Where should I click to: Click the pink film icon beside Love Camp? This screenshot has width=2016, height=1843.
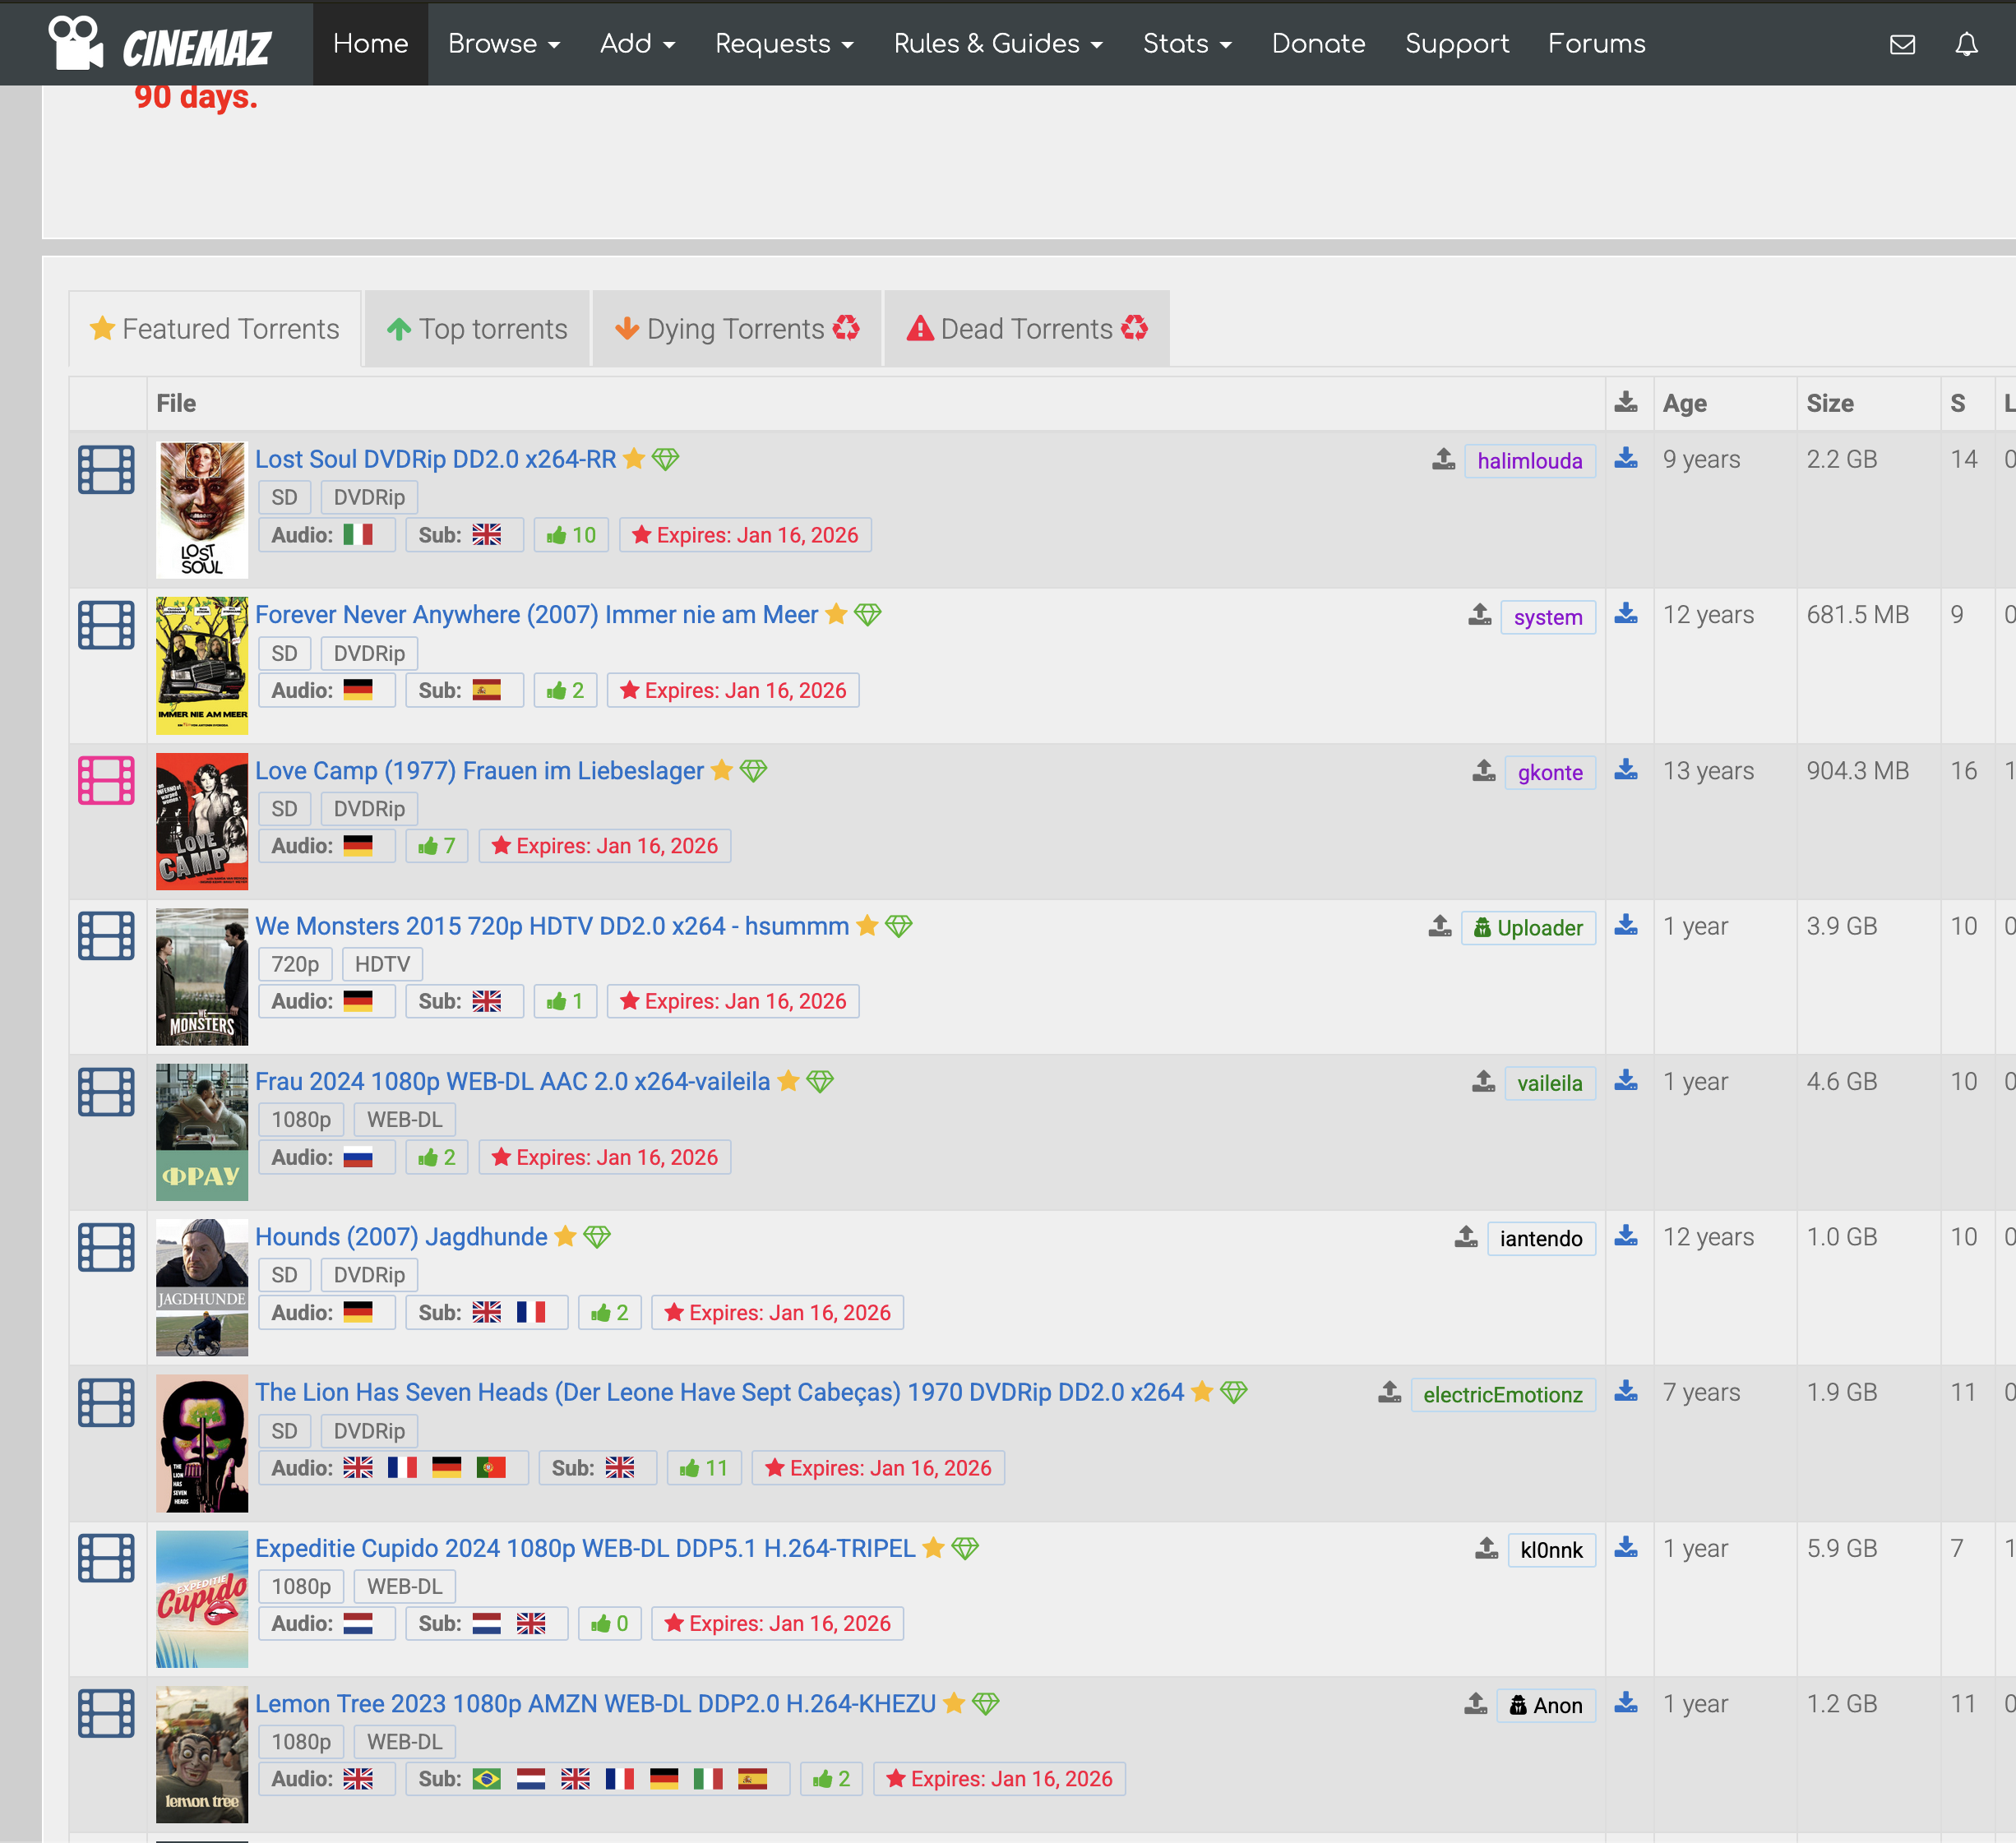(106, 780)
